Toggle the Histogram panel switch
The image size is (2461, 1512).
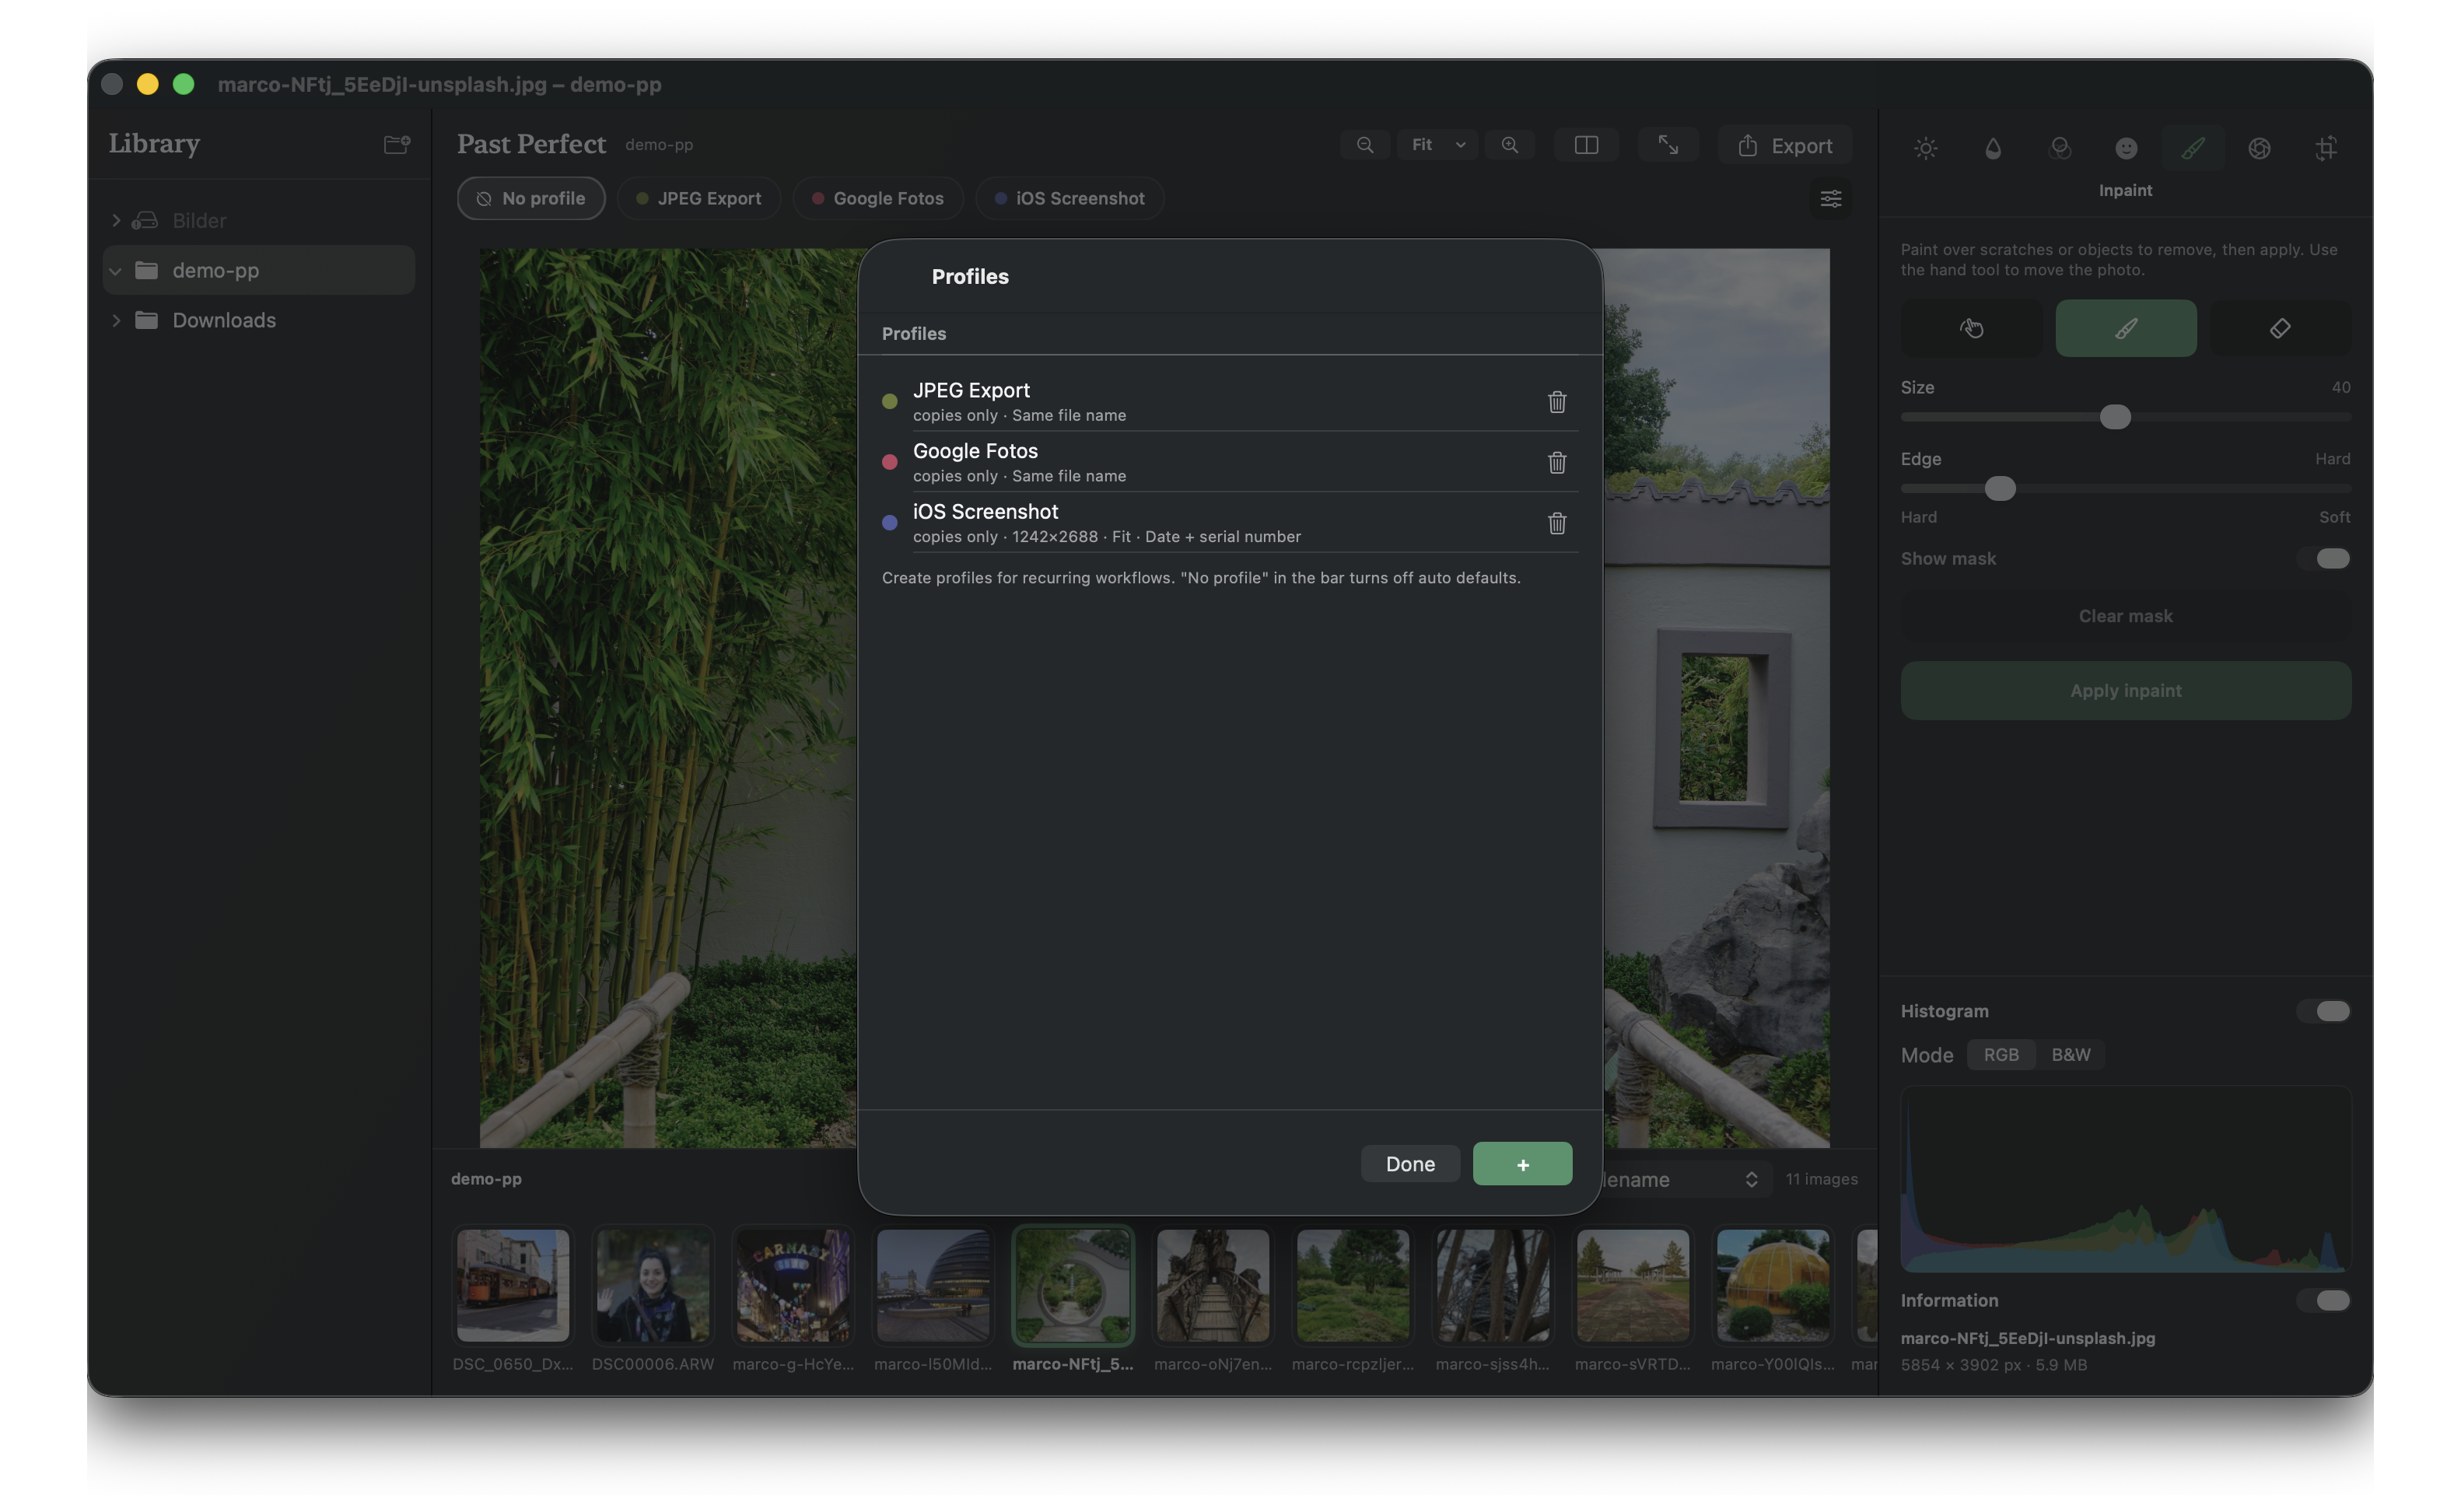pos(2325,1011)
